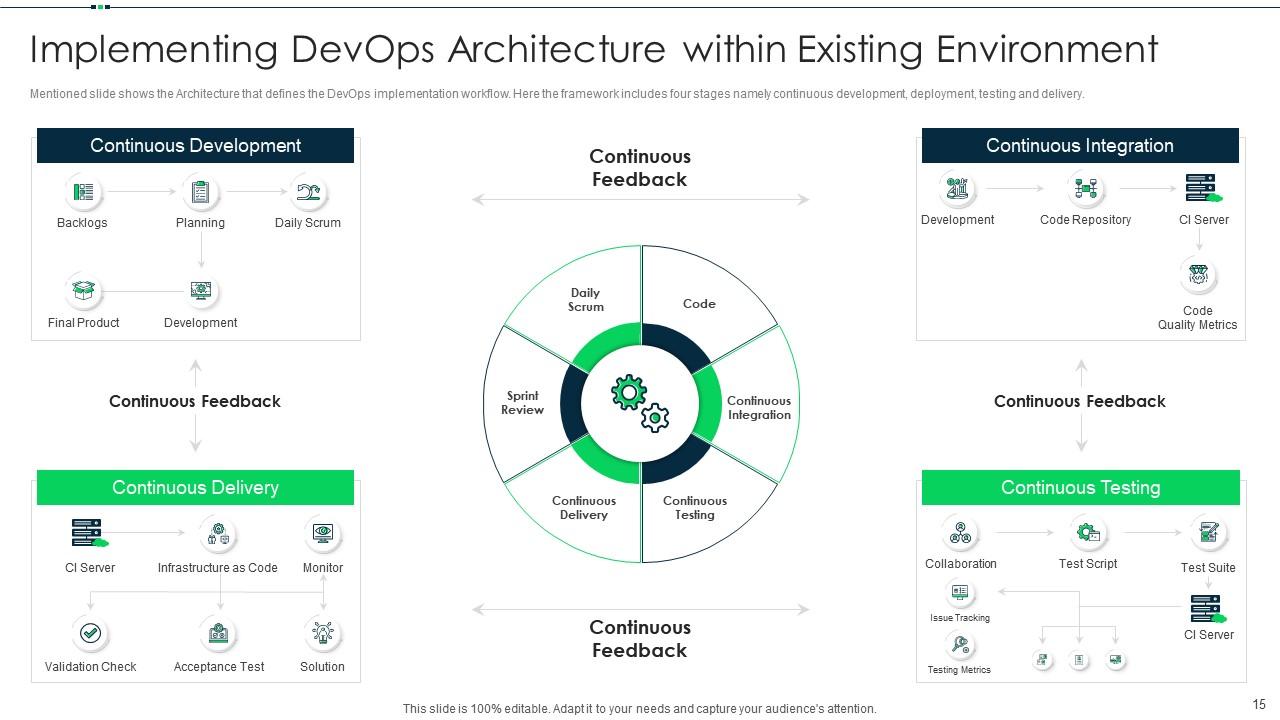This screenshot has height=720, width=1280.
Task: Click the Continuous Testing header bar
Action: pyautogui.click(x=1080, y=487)
